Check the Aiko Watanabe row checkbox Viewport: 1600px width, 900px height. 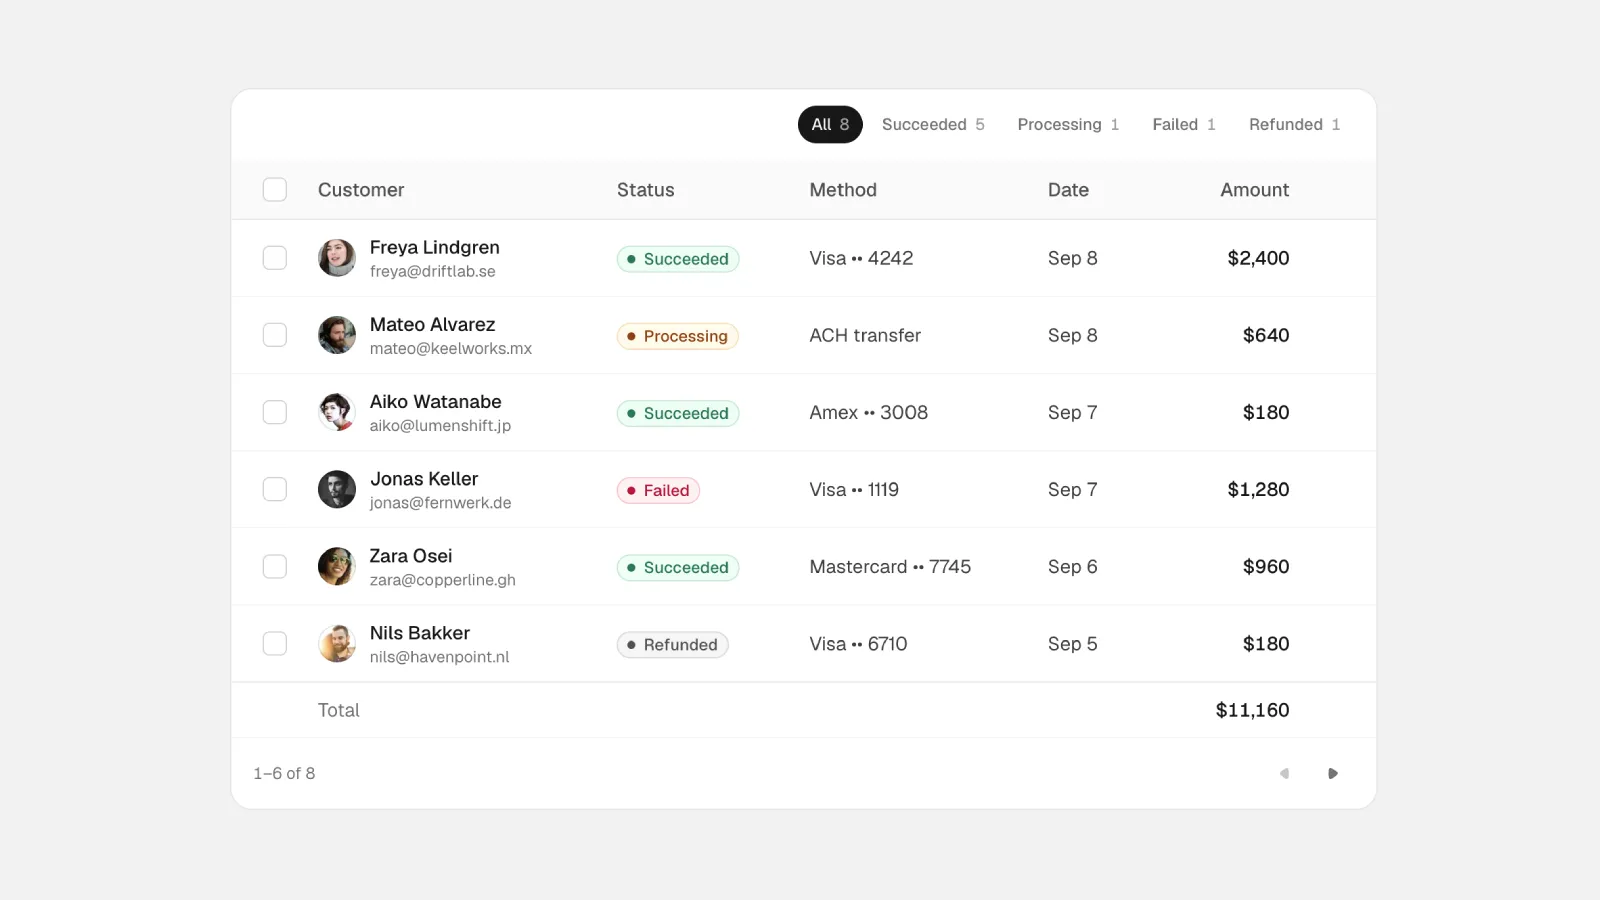275,412
